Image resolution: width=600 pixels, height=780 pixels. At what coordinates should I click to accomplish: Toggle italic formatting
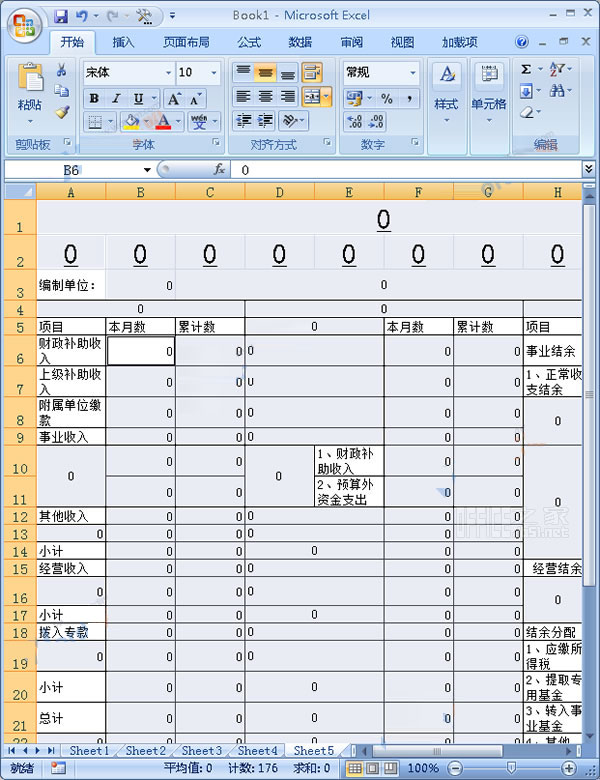tap(116, 98)
